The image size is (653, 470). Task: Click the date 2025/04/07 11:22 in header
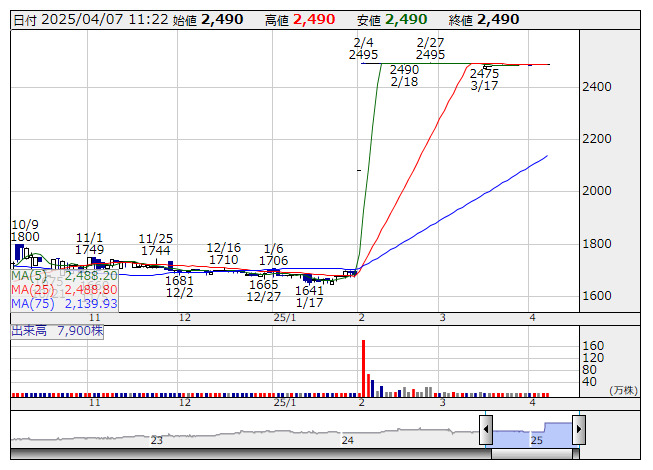pyautogui.click(x=105, y=20)
